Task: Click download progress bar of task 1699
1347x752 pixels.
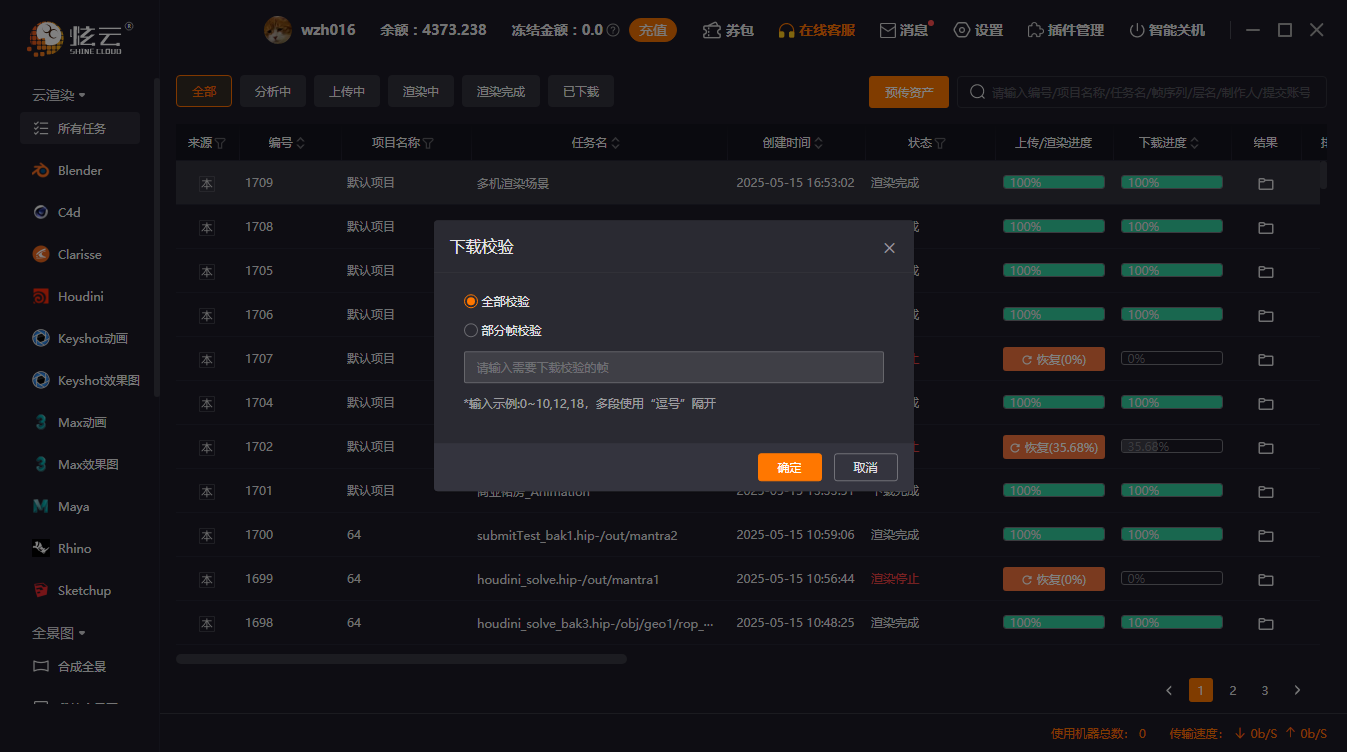Action: tap(1172, 578)
